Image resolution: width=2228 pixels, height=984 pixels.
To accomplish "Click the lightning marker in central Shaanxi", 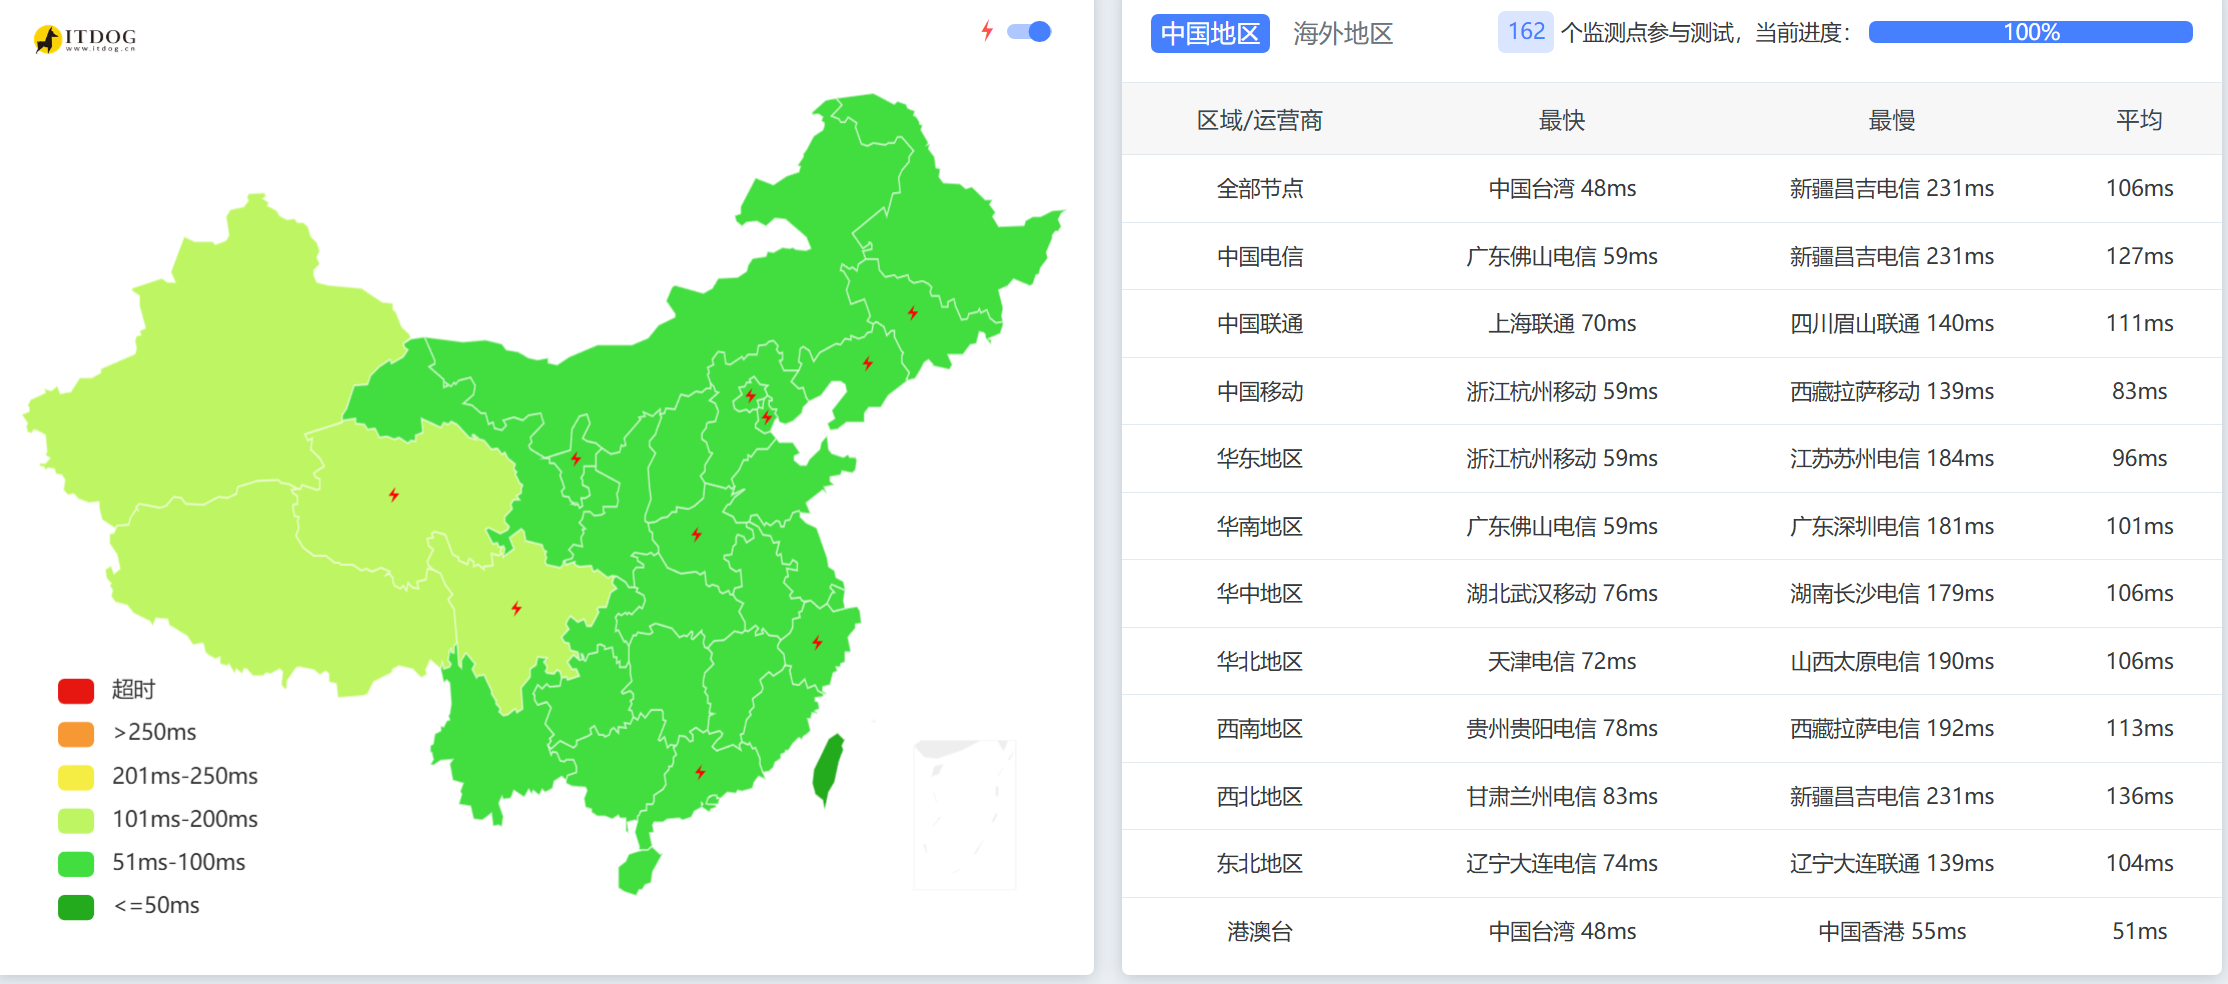I will click(697, 534).
